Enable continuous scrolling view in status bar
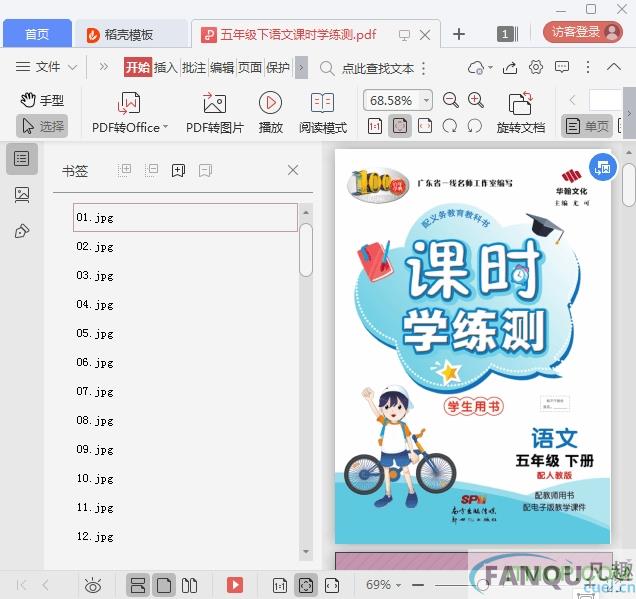The width and height of the screenshot is (636, 599). [138, 585]
